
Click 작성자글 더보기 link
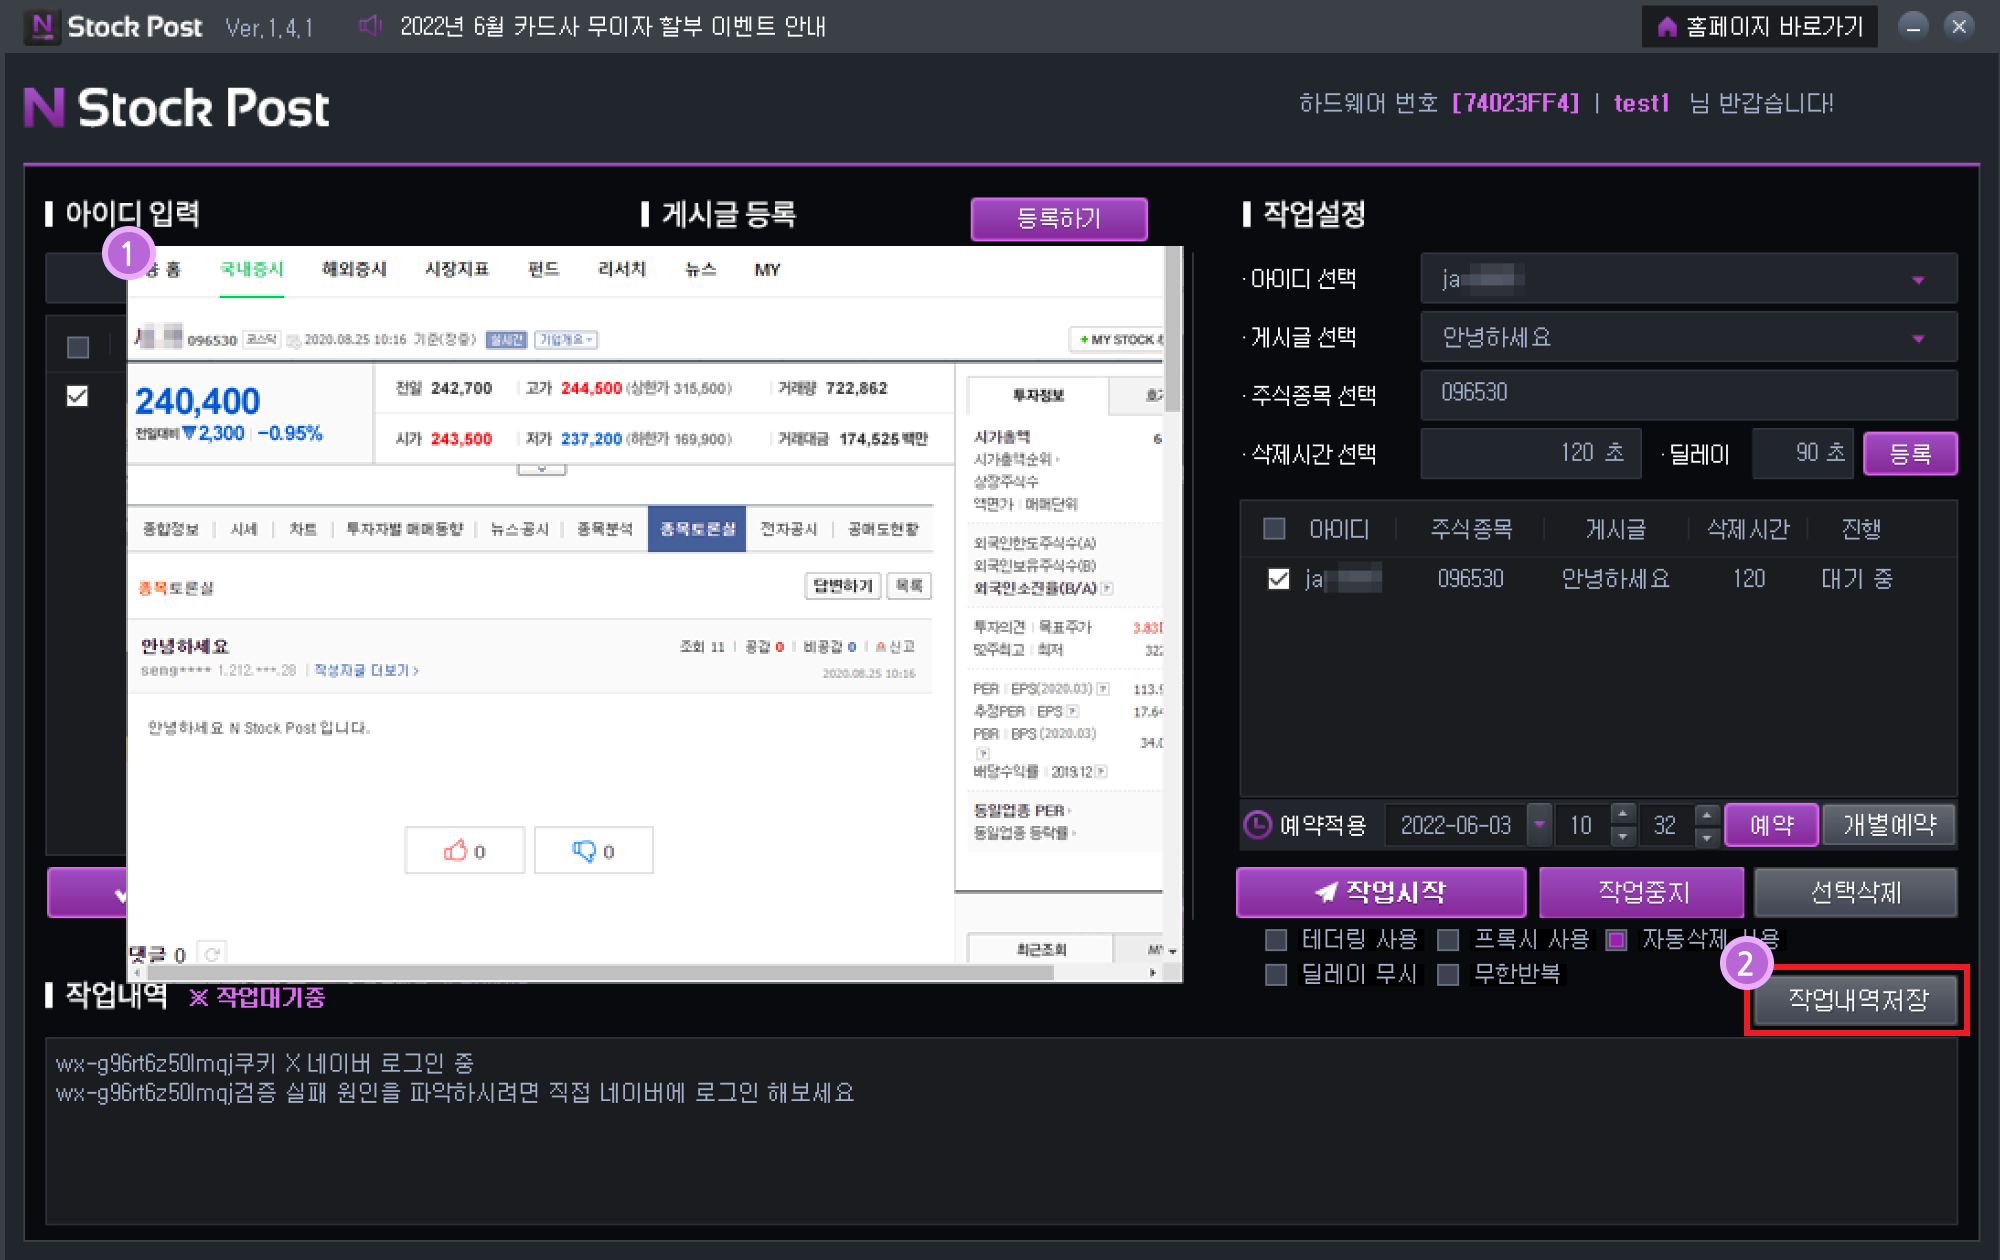pos(366,670)
